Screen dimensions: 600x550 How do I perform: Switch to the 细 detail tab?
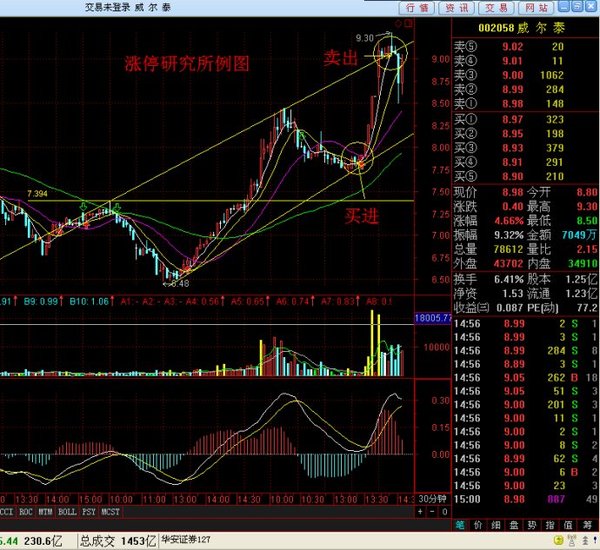(496, 525)
